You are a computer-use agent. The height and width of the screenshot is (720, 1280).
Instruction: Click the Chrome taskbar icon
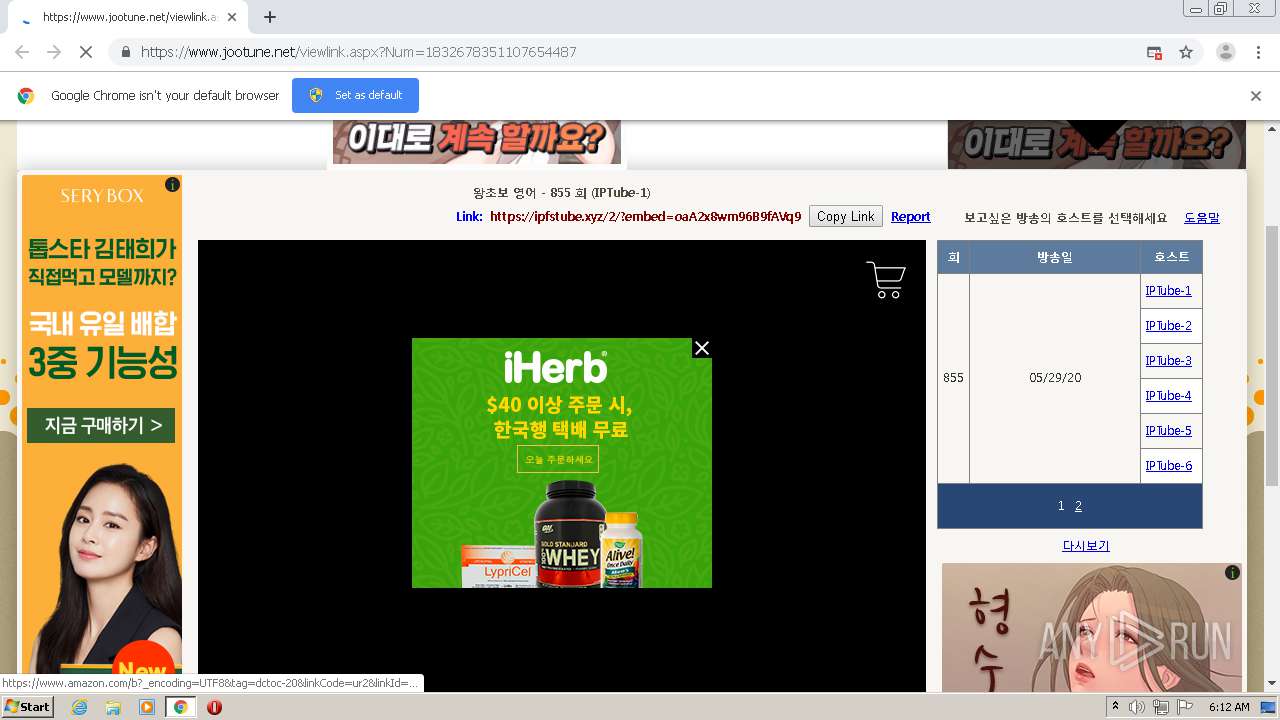tap(180, 707)
